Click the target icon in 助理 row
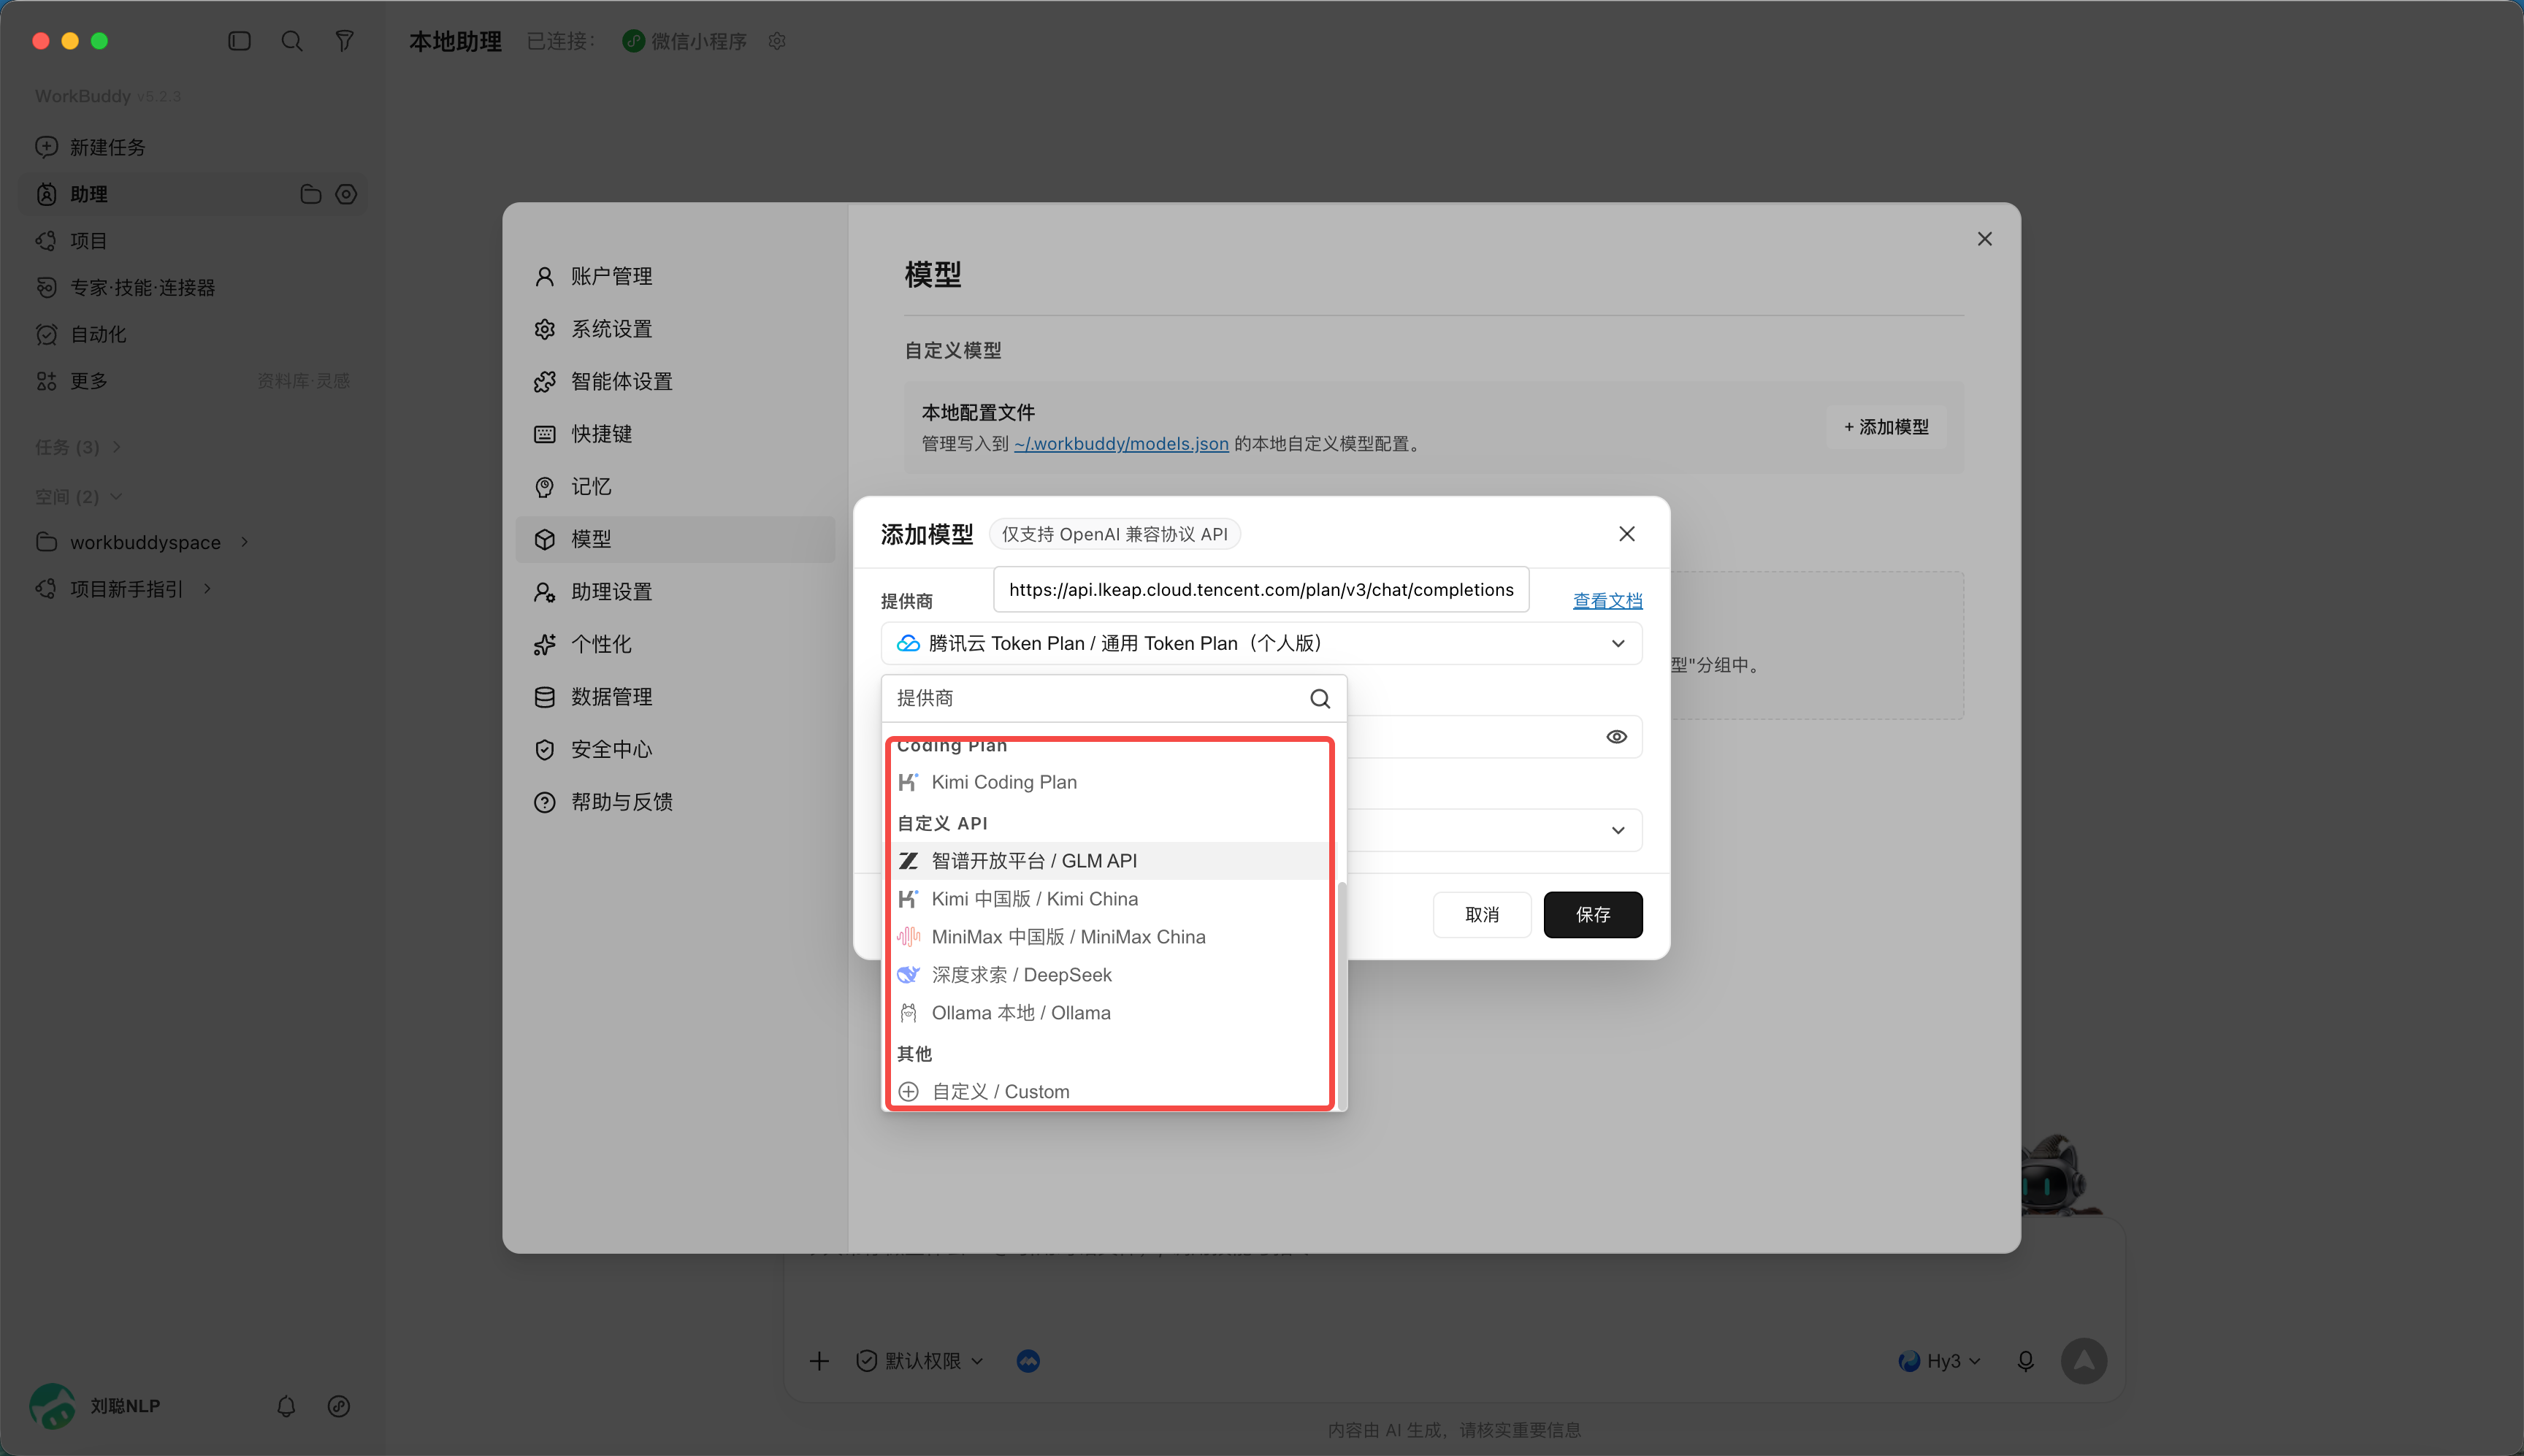The width and height of the screenshot is (2524, 1456). 346,194
